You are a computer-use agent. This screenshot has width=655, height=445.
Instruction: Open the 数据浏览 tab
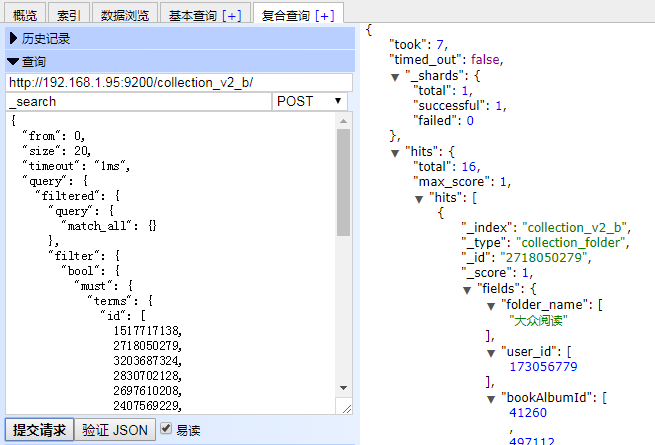click(x=126, y=15)
